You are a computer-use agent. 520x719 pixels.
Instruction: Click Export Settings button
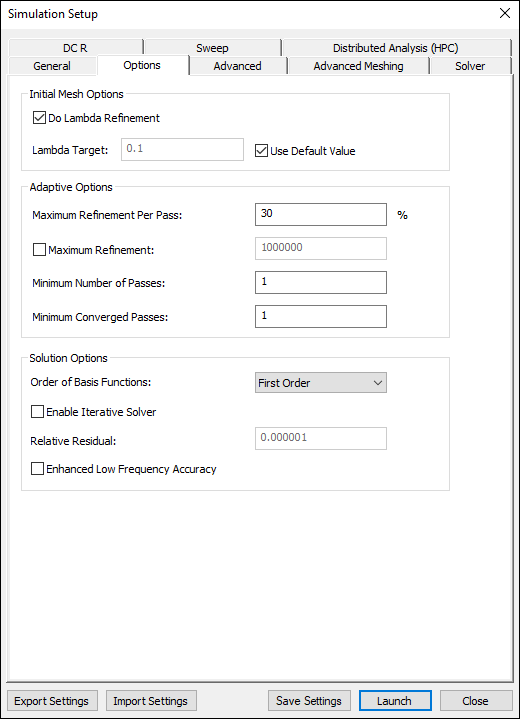tap(52, 701)
